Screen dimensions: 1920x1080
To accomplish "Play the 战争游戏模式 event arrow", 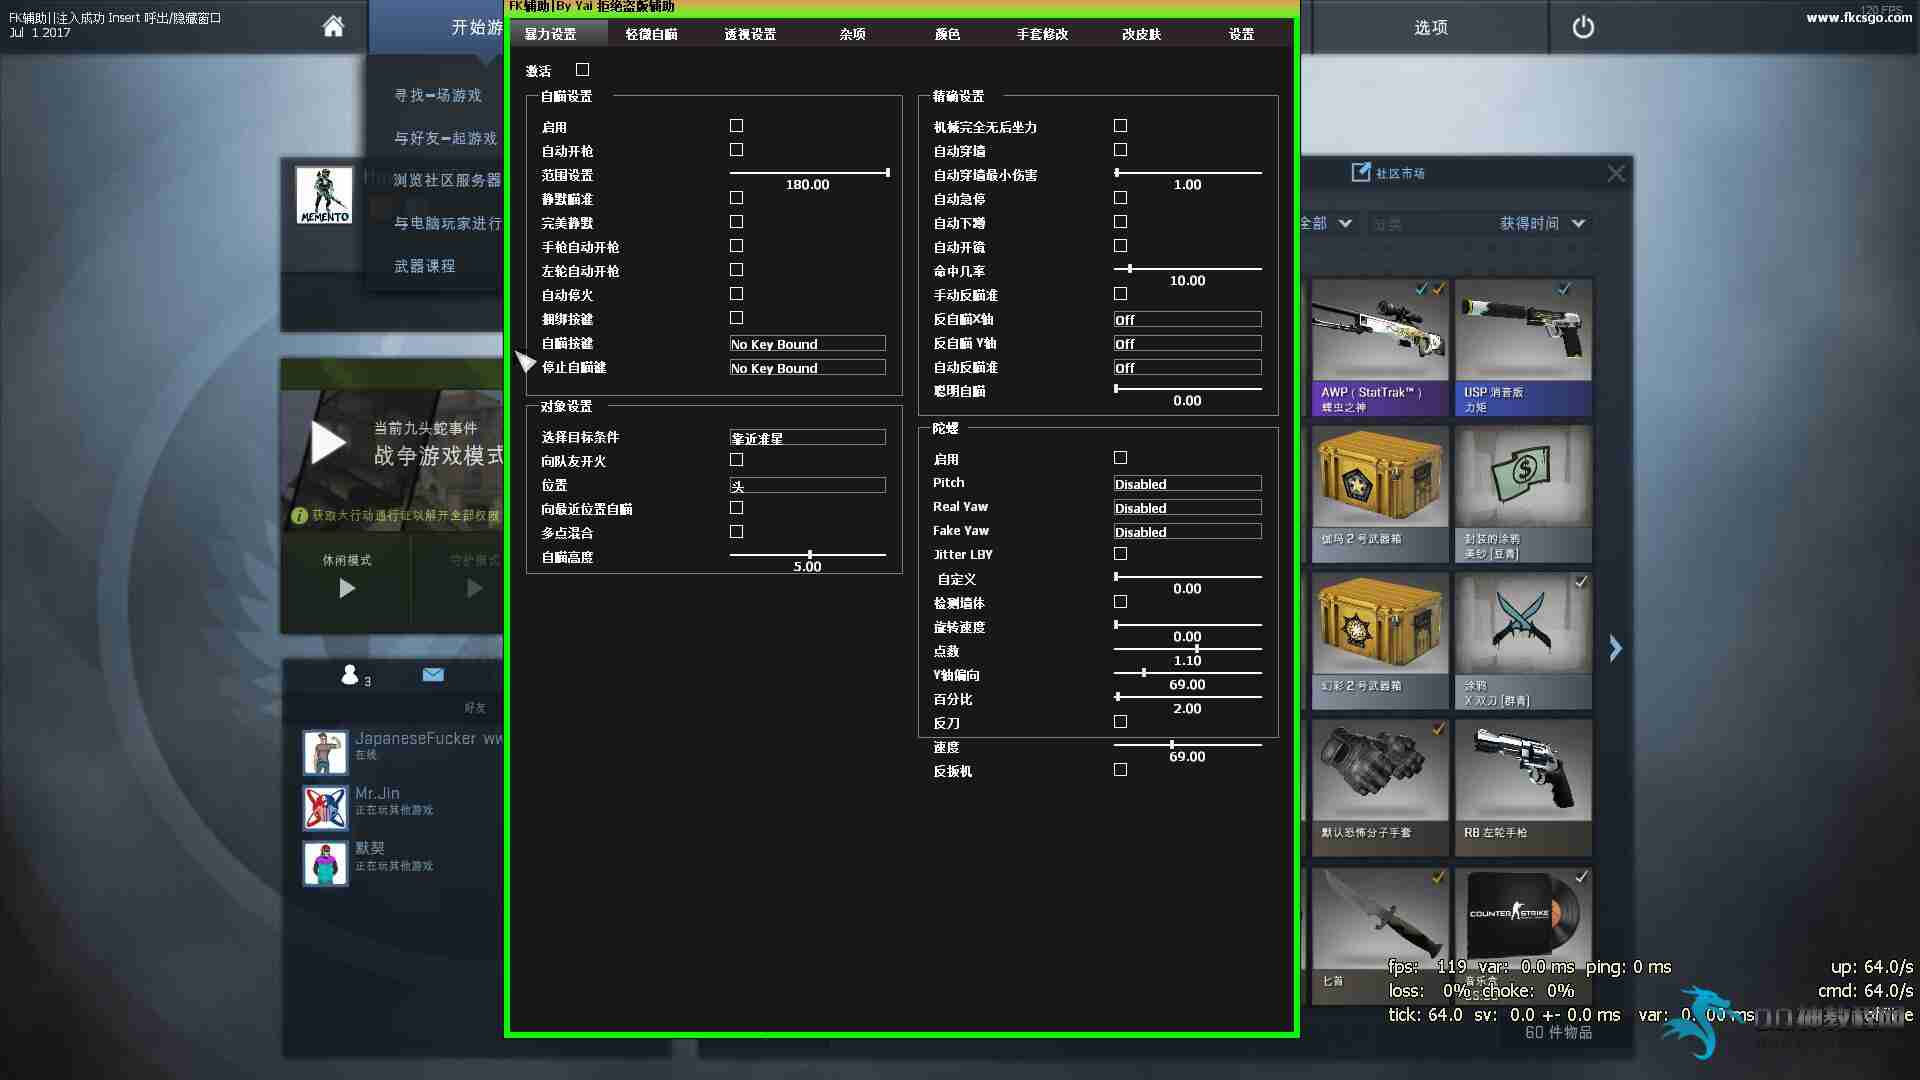I will click(x=328, y=442).
